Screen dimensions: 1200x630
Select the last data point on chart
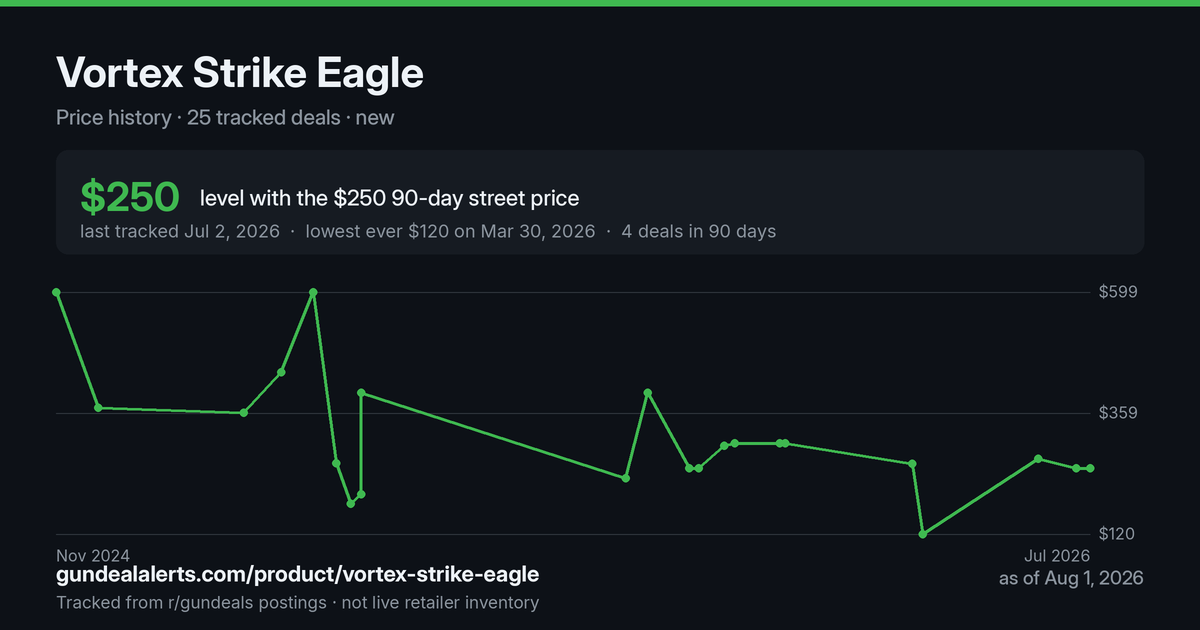(x=1090, y=468)
